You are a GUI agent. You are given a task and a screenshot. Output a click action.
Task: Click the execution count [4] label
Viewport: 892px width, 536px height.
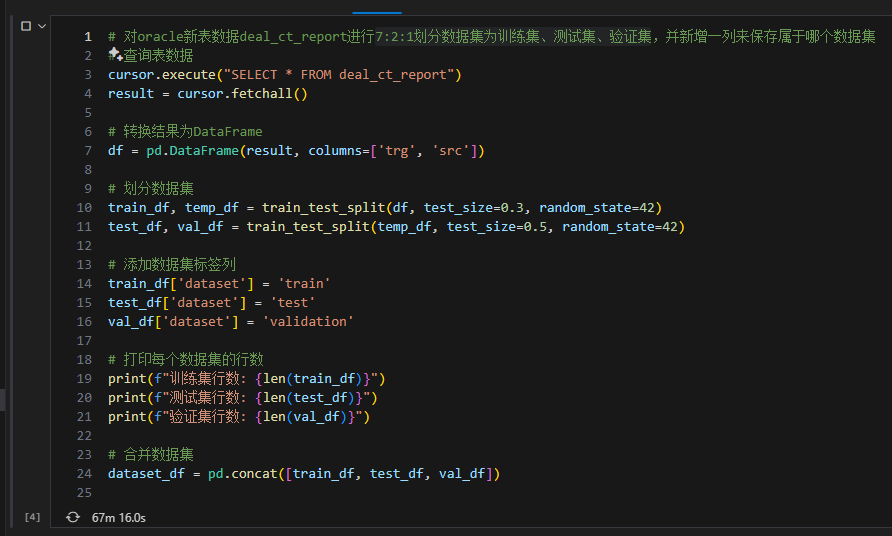tap(32, 517)
